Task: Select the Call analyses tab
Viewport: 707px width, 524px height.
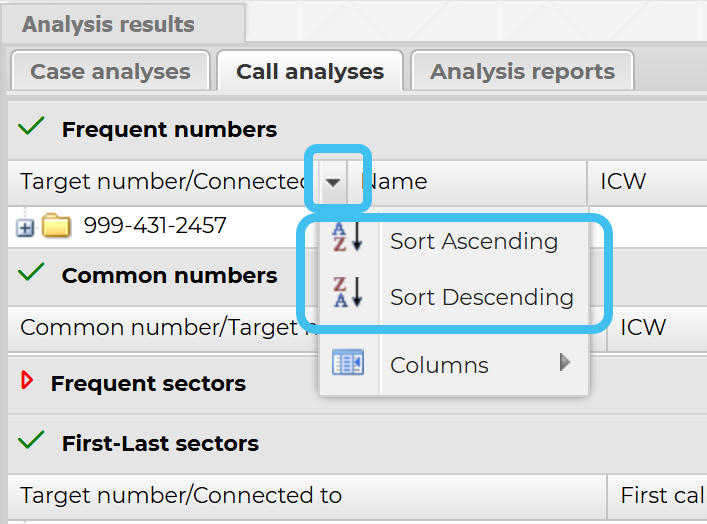Action: pos(310,72)
